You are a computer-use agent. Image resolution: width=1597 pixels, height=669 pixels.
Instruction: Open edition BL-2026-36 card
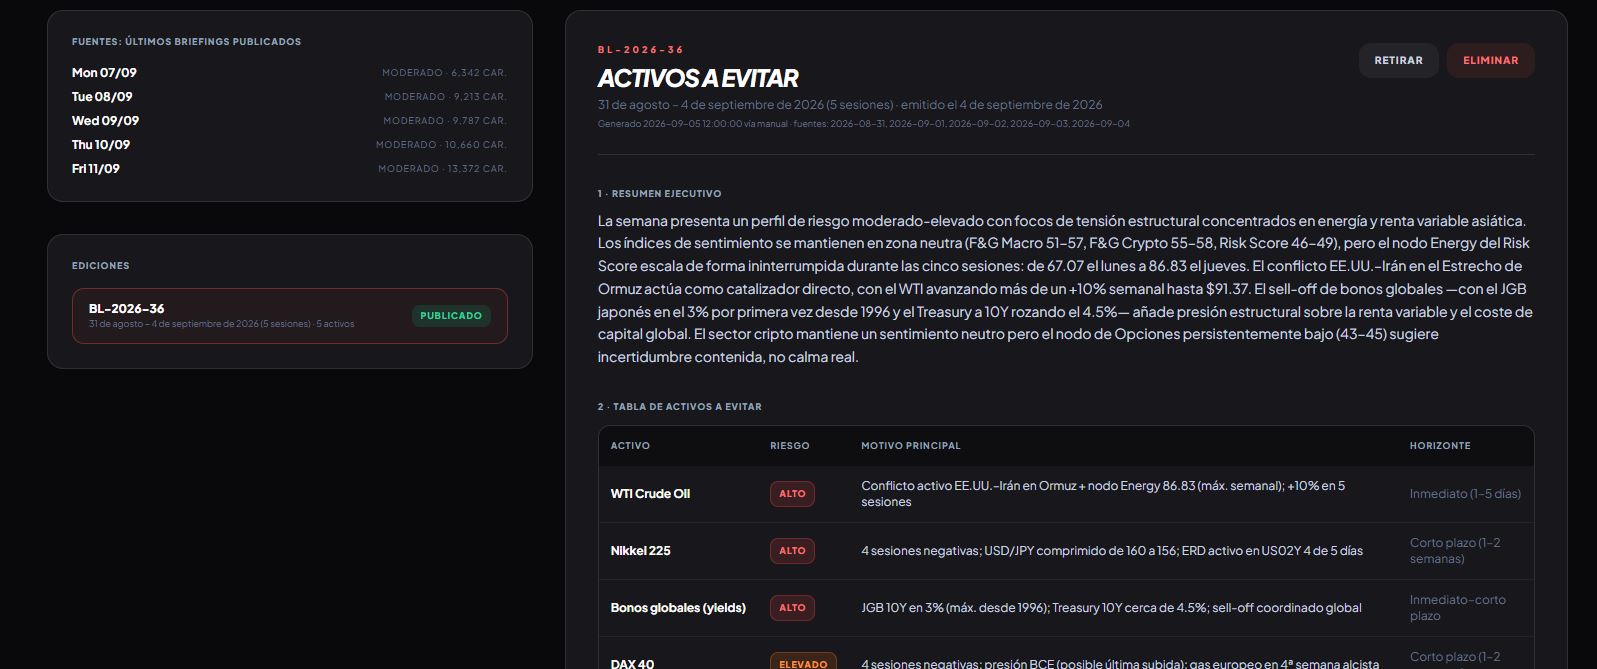[289, 316]
